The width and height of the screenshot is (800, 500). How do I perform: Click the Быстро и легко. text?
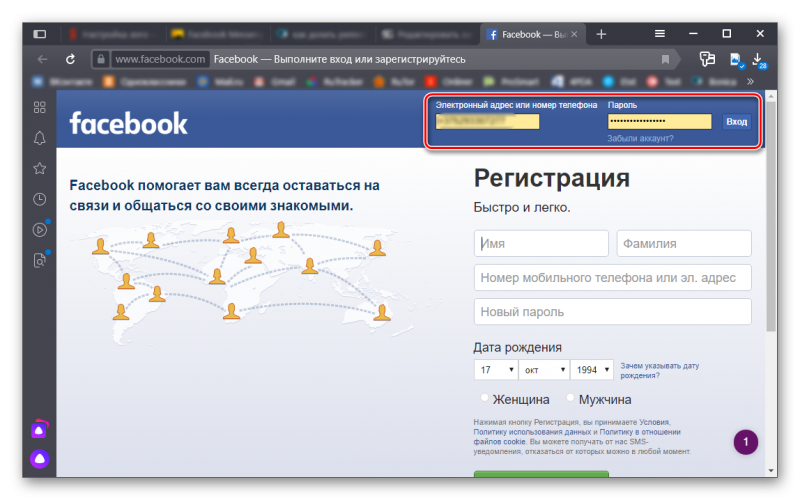click(522, 208)
